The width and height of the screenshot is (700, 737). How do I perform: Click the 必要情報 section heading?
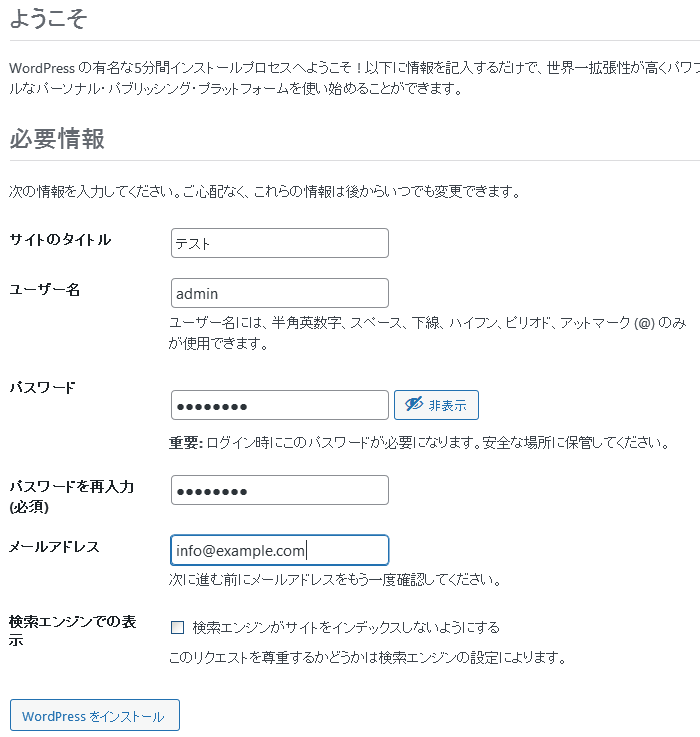tap(57, 139)
